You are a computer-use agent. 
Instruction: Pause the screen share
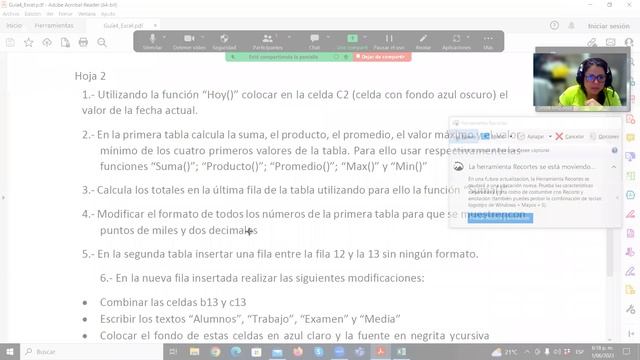[x=389, y=41]
